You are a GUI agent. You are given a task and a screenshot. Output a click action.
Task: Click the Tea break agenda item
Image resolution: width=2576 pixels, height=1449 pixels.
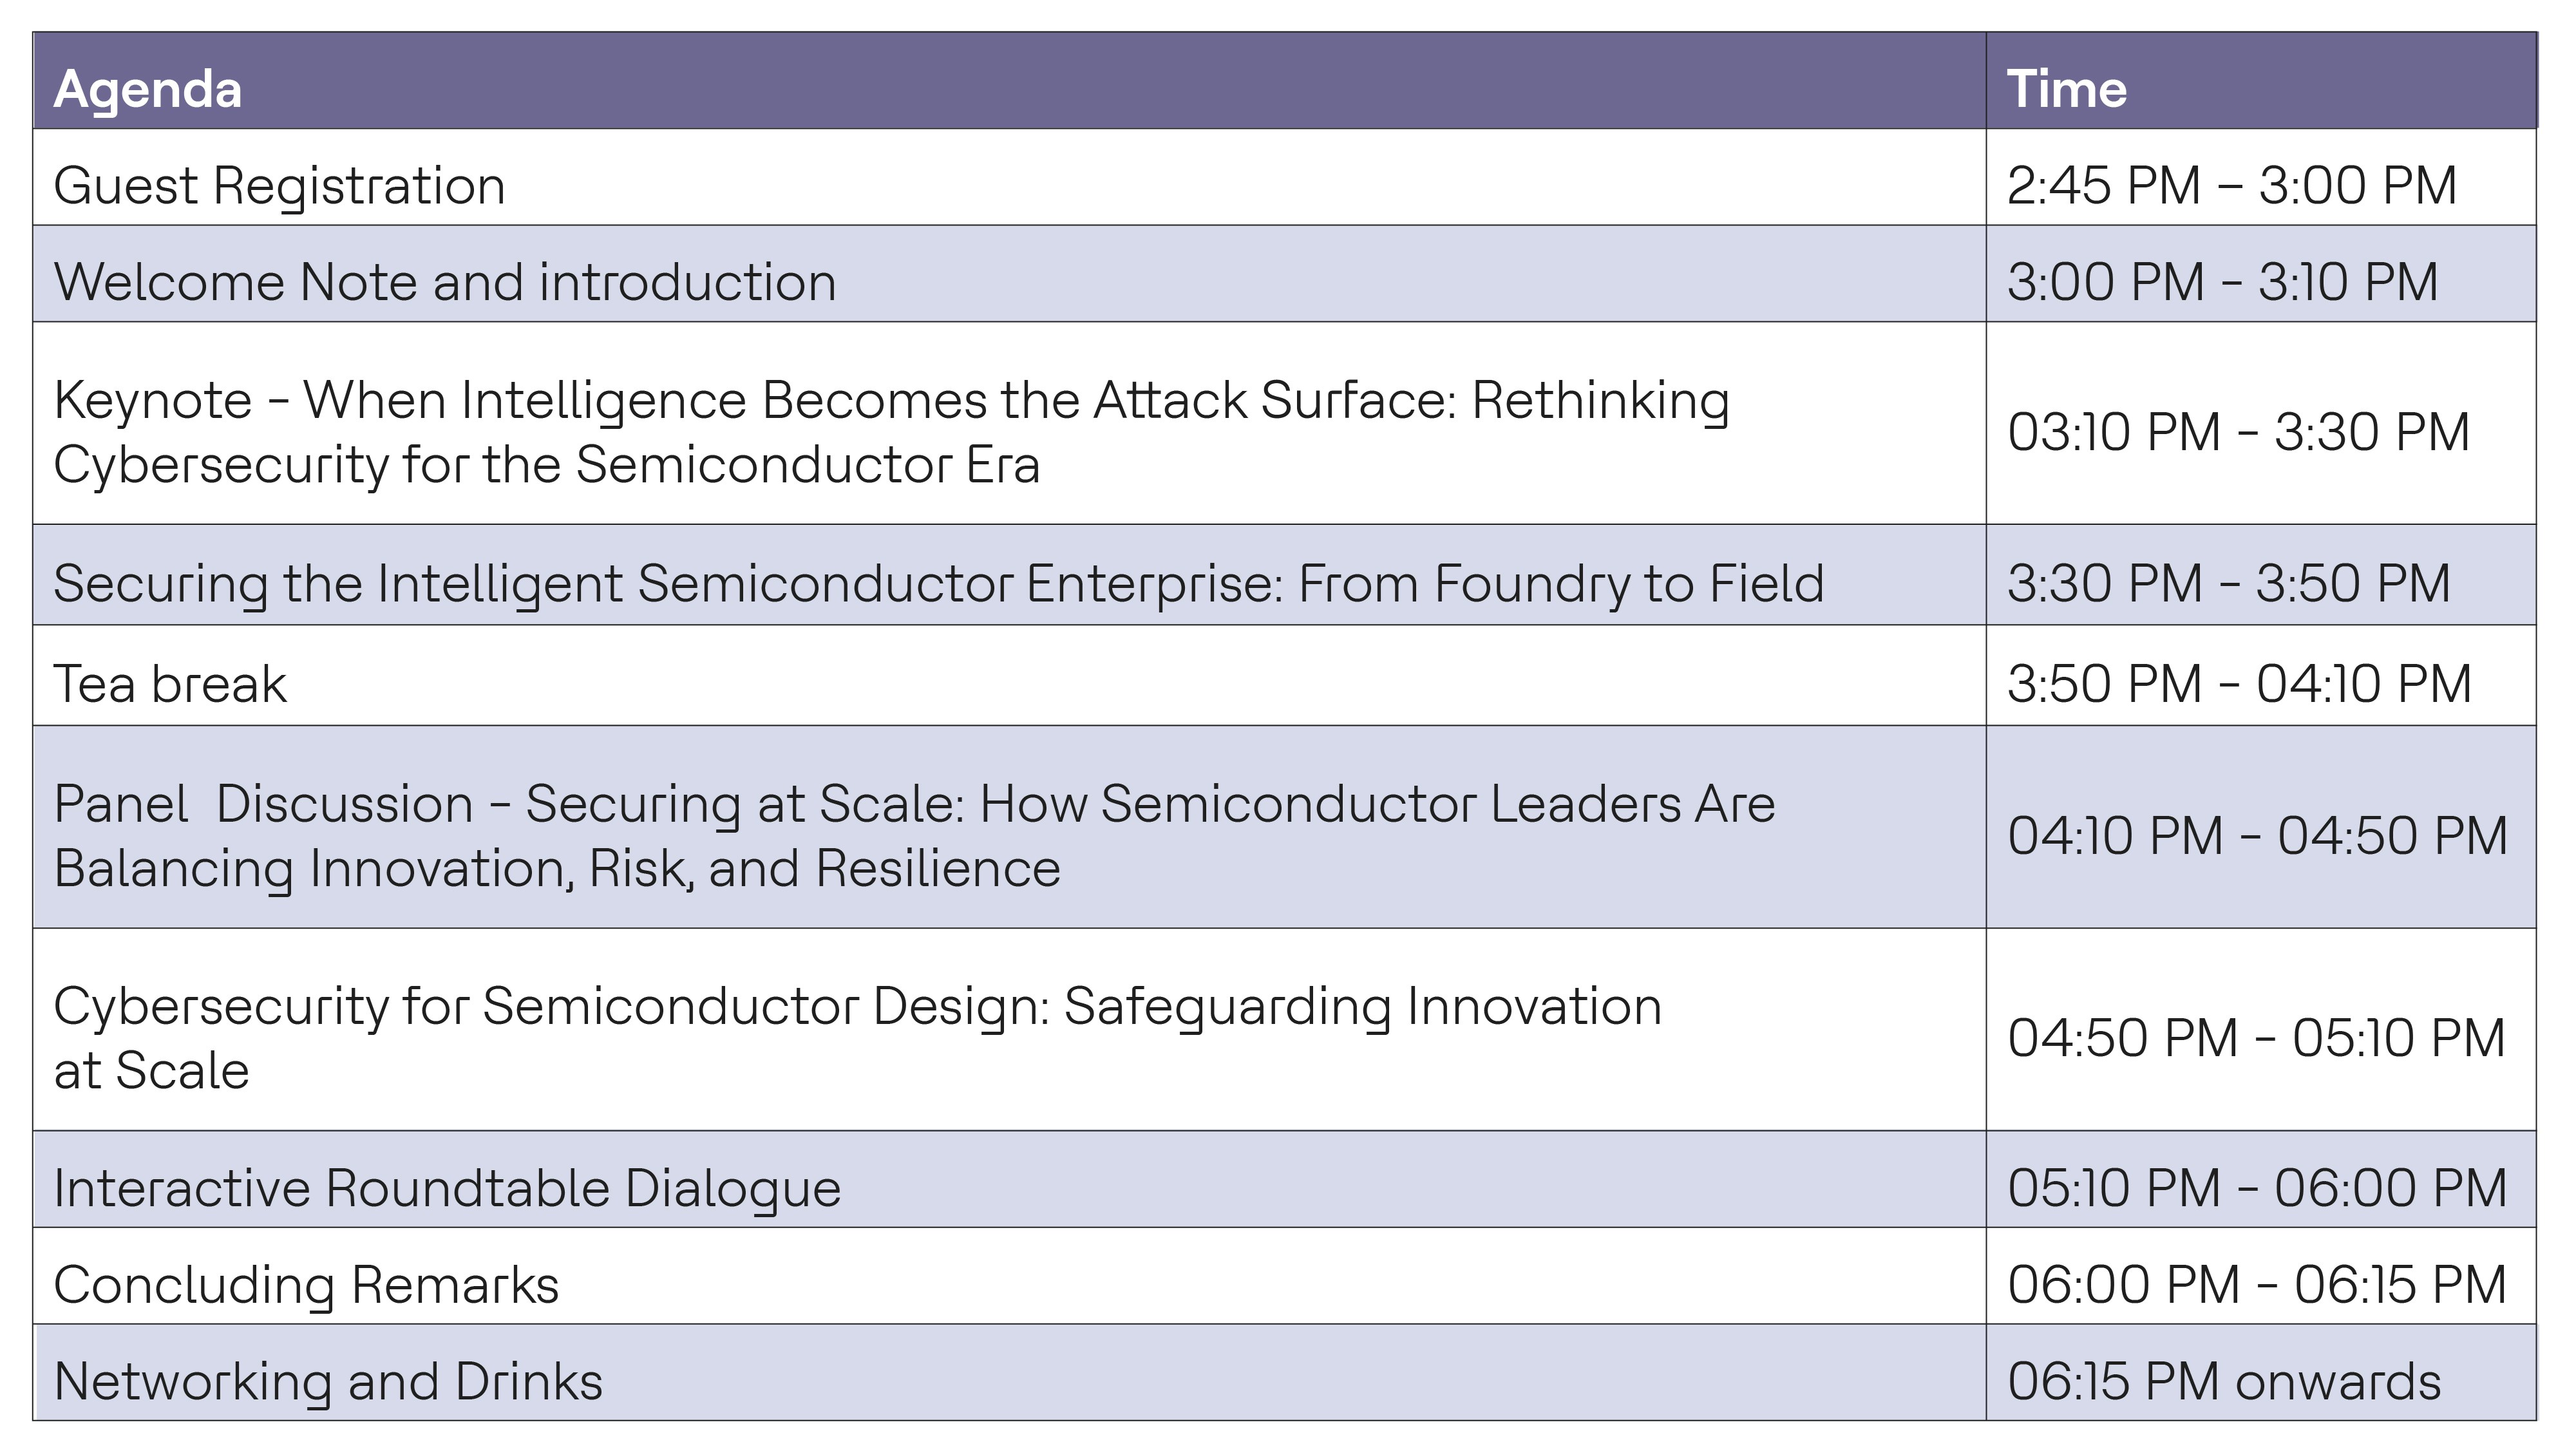(x=170, y=684)
